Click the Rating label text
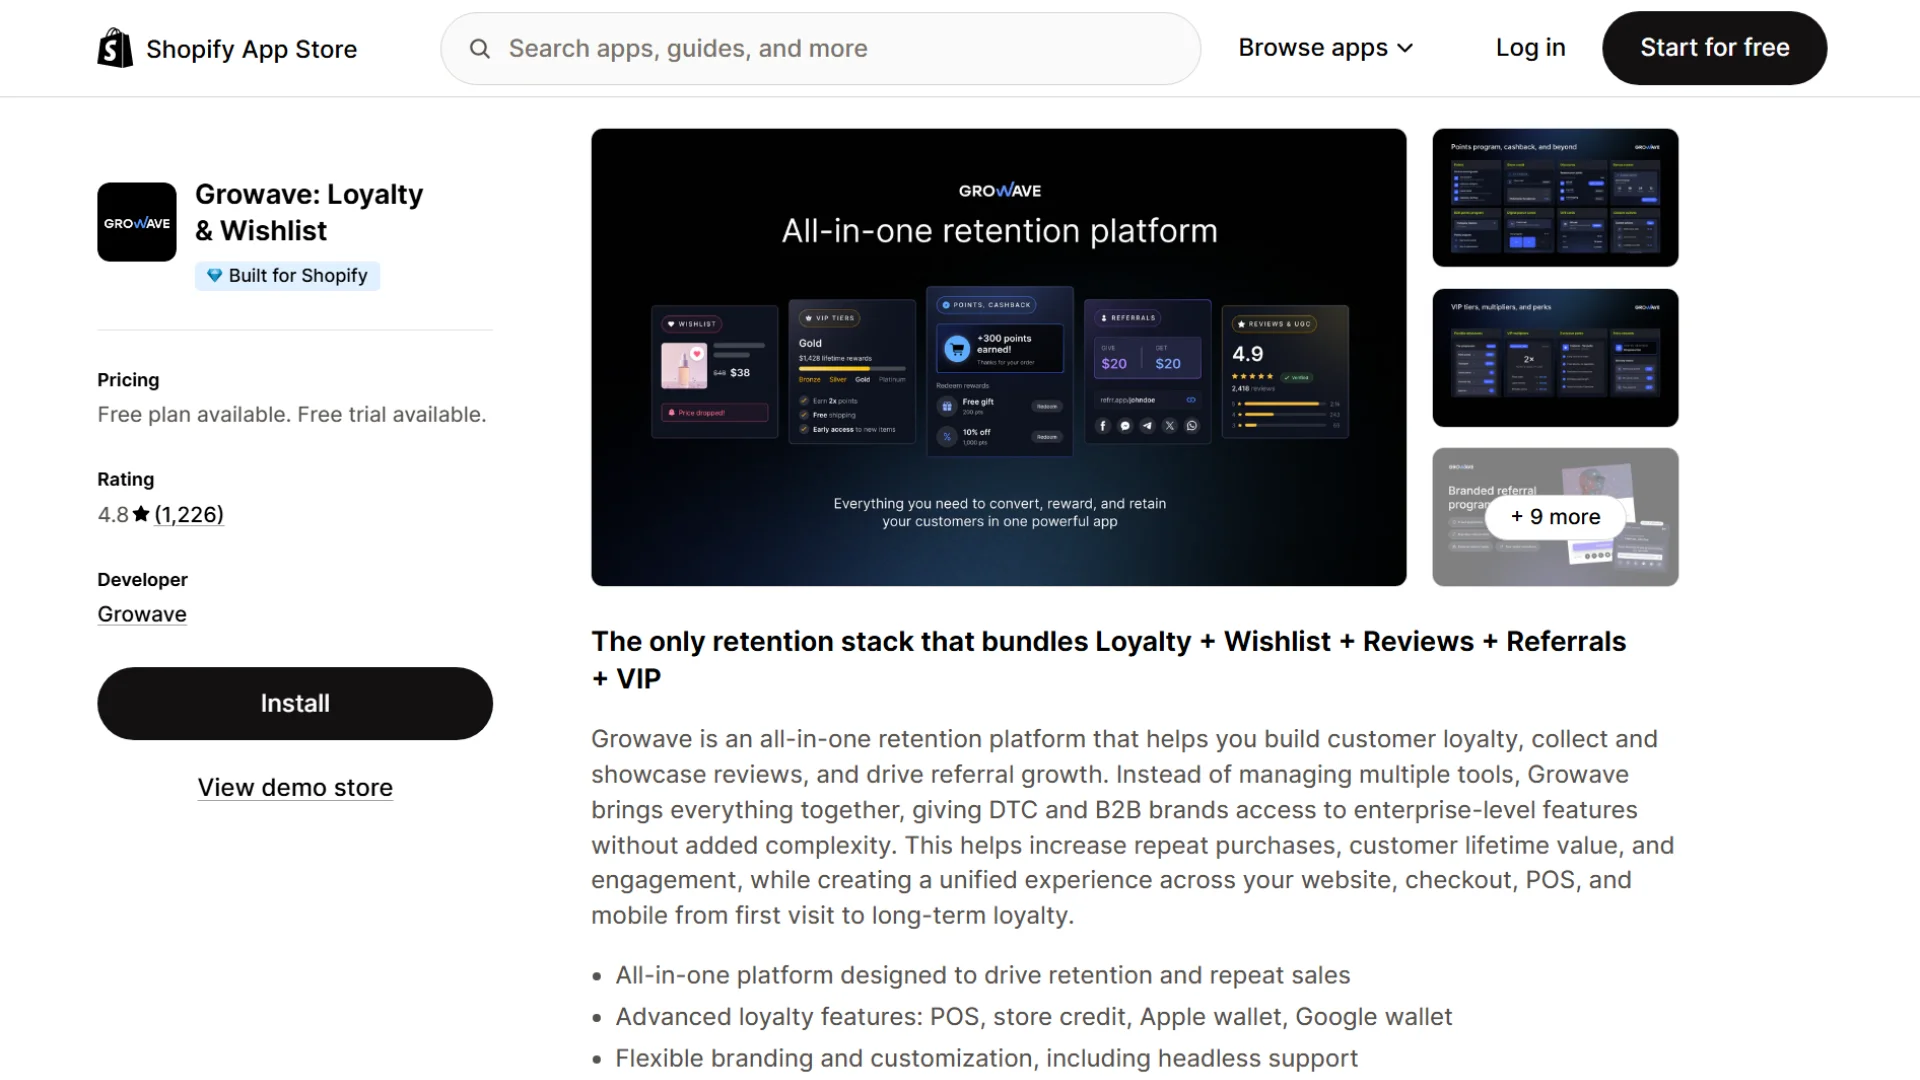Viewport: 1920px width, 1080px height. point(126,479)
